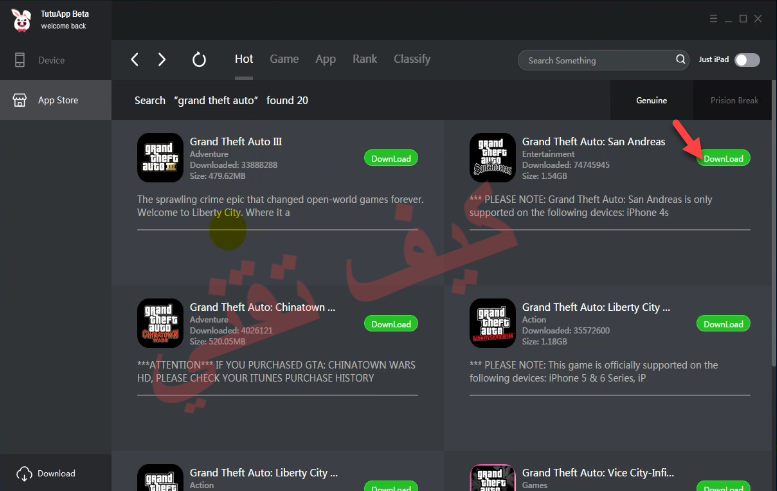Click the store icon beside App Store

(x=19, y=100)
